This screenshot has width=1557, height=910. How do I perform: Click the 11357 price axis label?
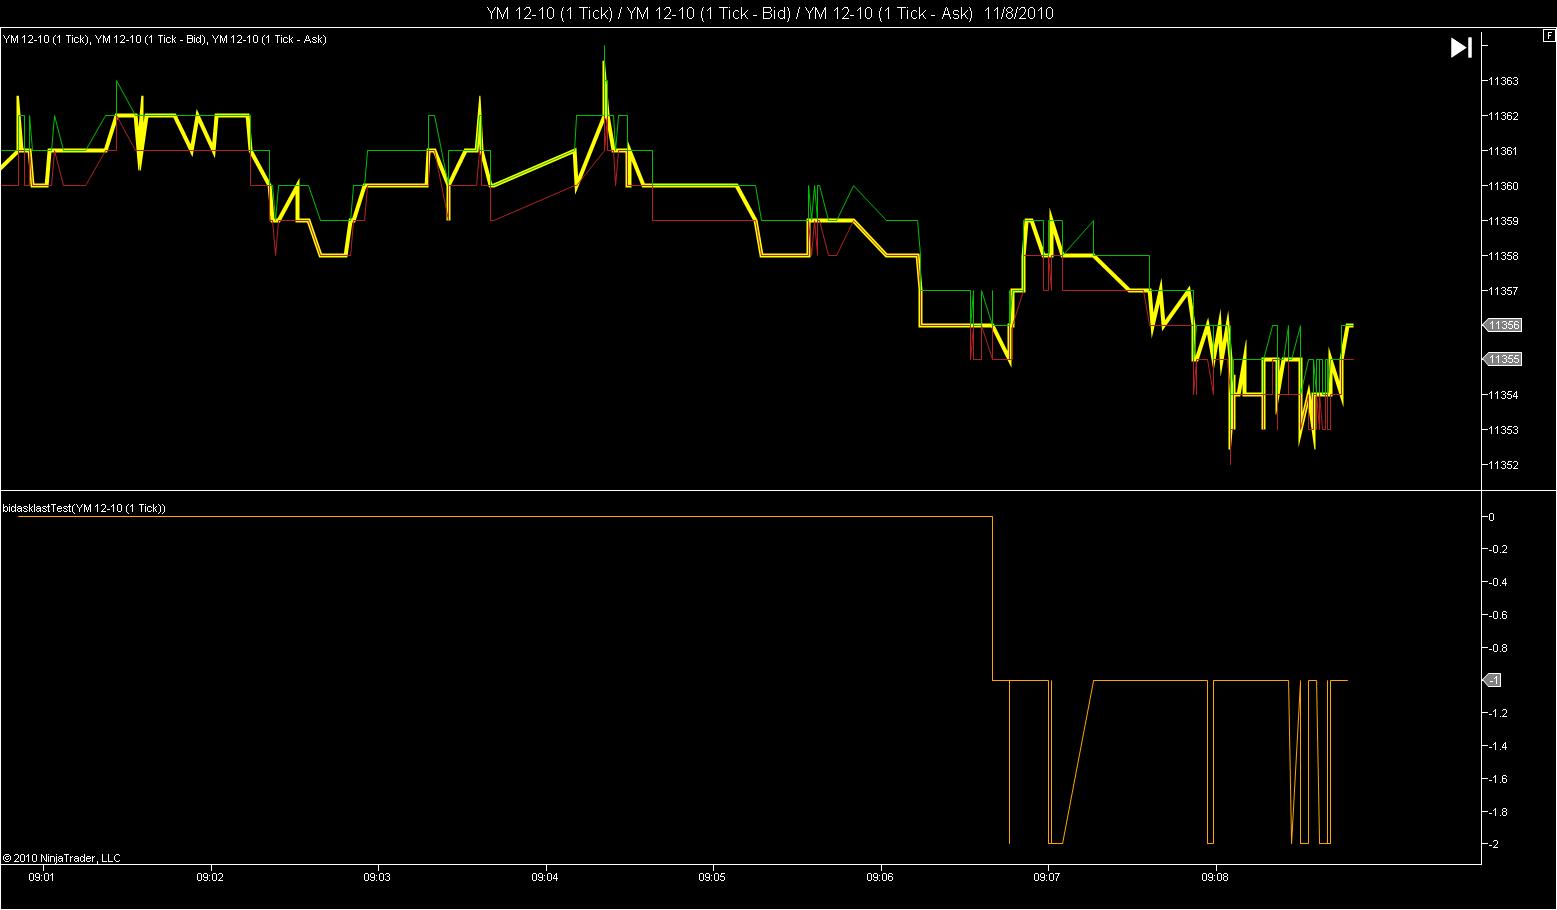pos(1504,291)
